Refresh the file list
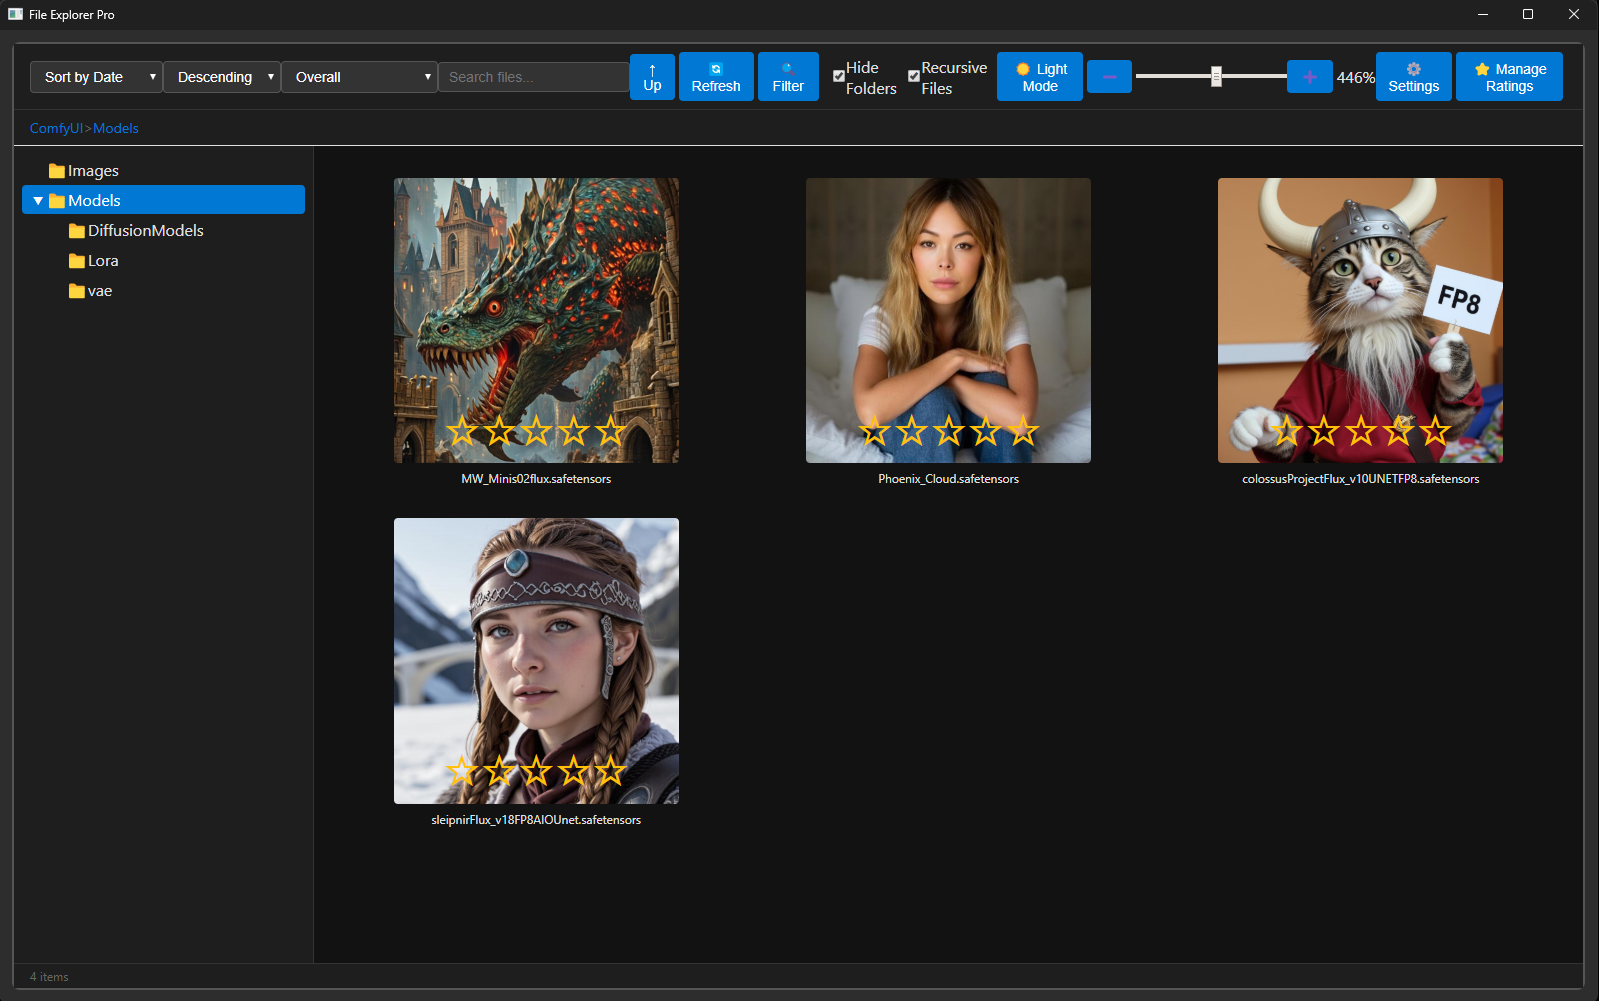Screen dimensions: 1599x1001 (715, 77)
